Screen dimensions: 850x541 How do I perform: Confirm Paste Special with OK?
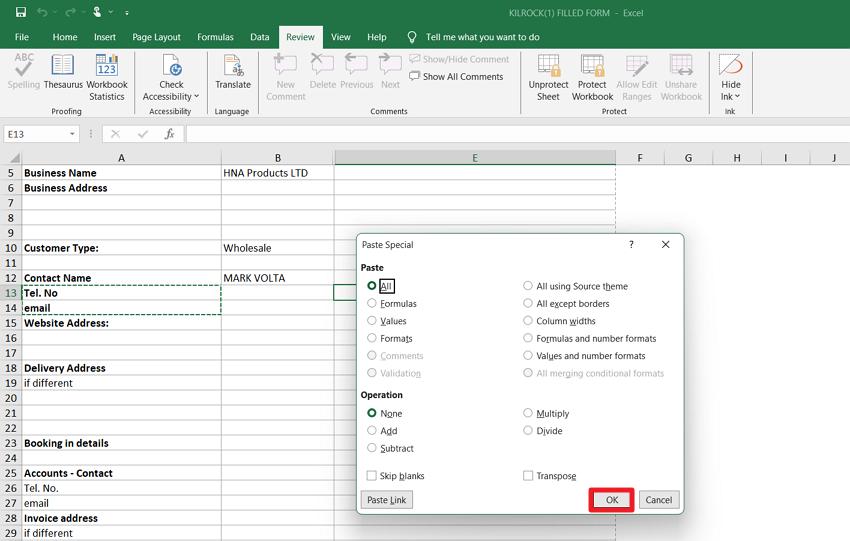tap(611, 500)
